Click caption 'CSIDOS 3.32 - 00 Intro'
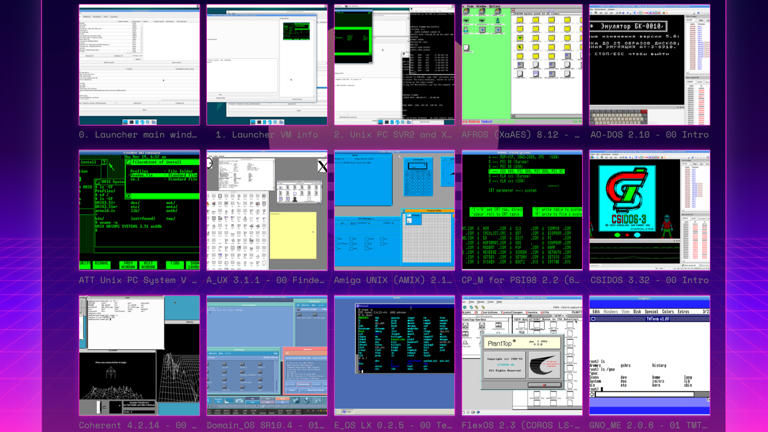The width and height of the screenshot is (768, 432). tap(649, 280)
